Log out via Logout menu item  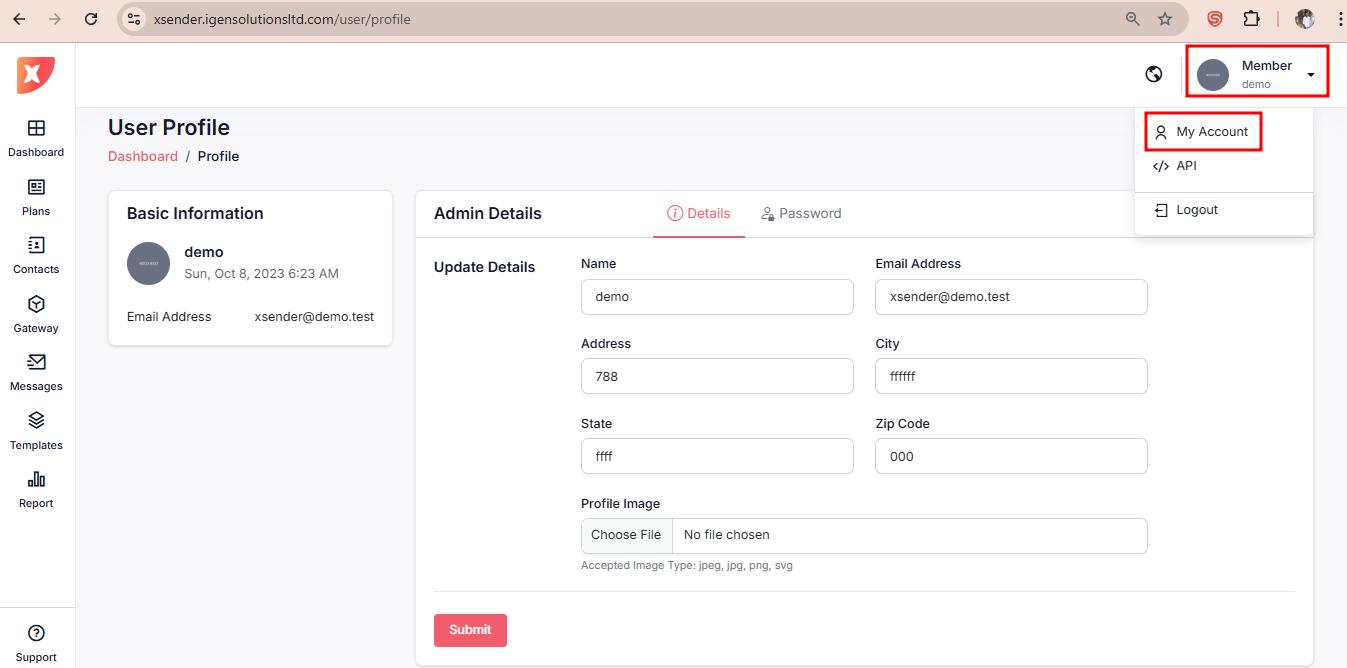point(1196,210)
